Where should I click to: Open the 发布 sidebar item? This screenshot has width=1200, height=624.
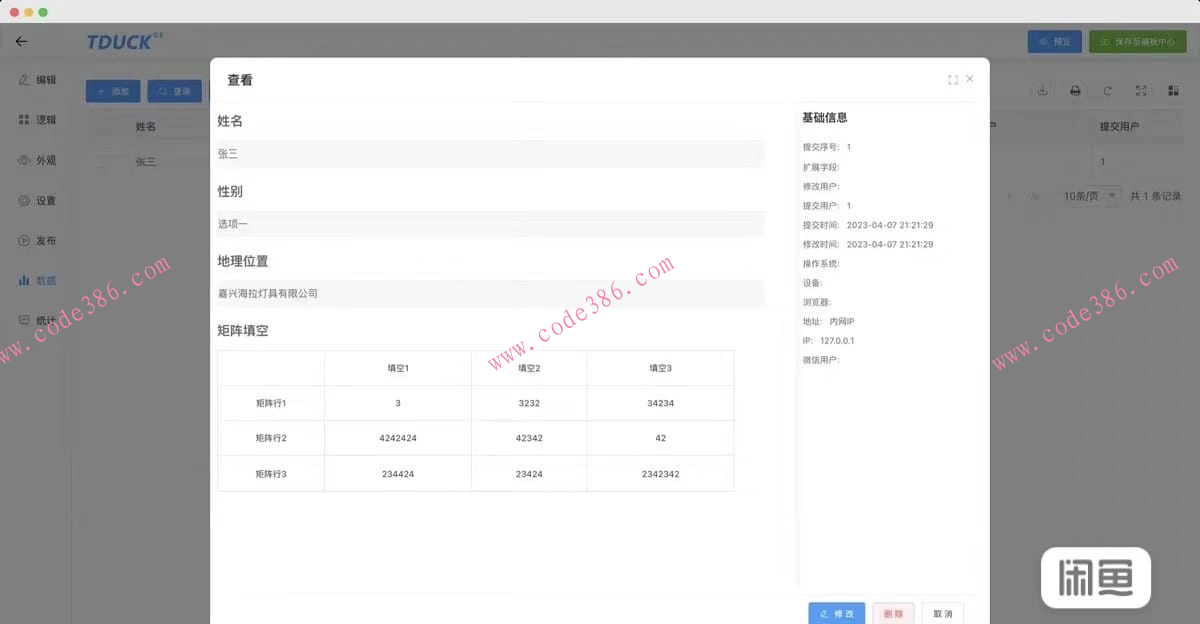pos(37,241)
